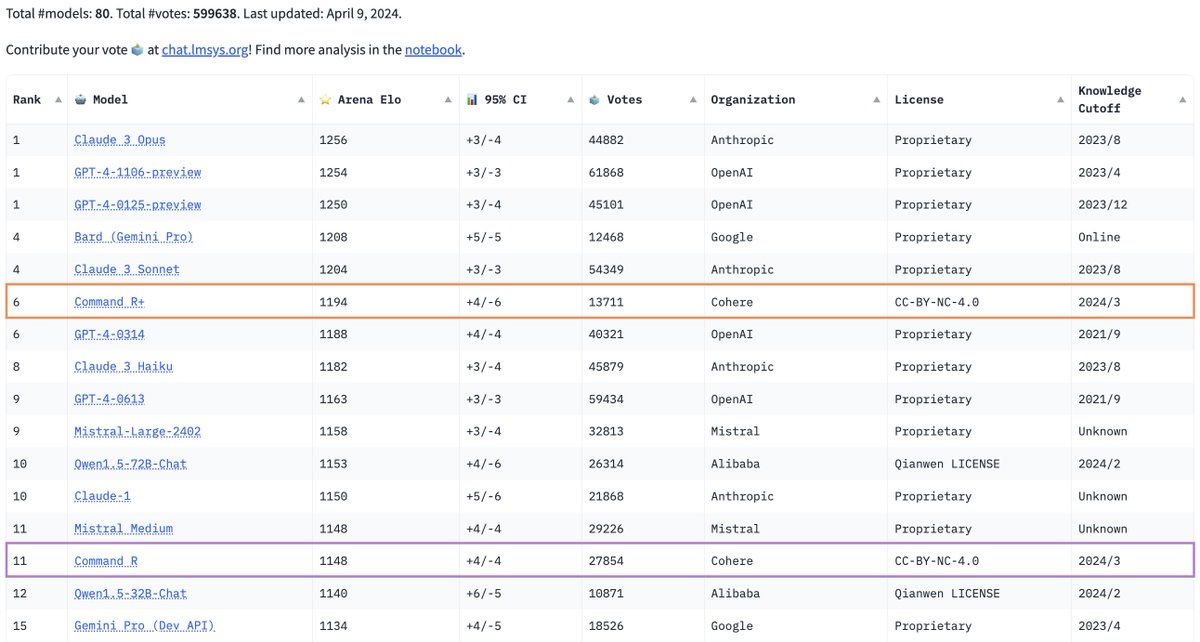The image size is (1200, 642).
Task: Open the GPT-4-1106-preview model link
Action: pyautogui.click(x=138, y=172)
